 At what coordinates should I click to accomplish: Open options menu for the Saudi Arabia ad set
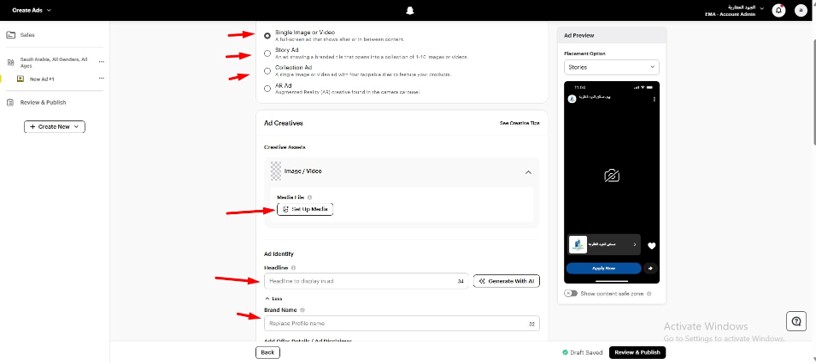point(101,62)
